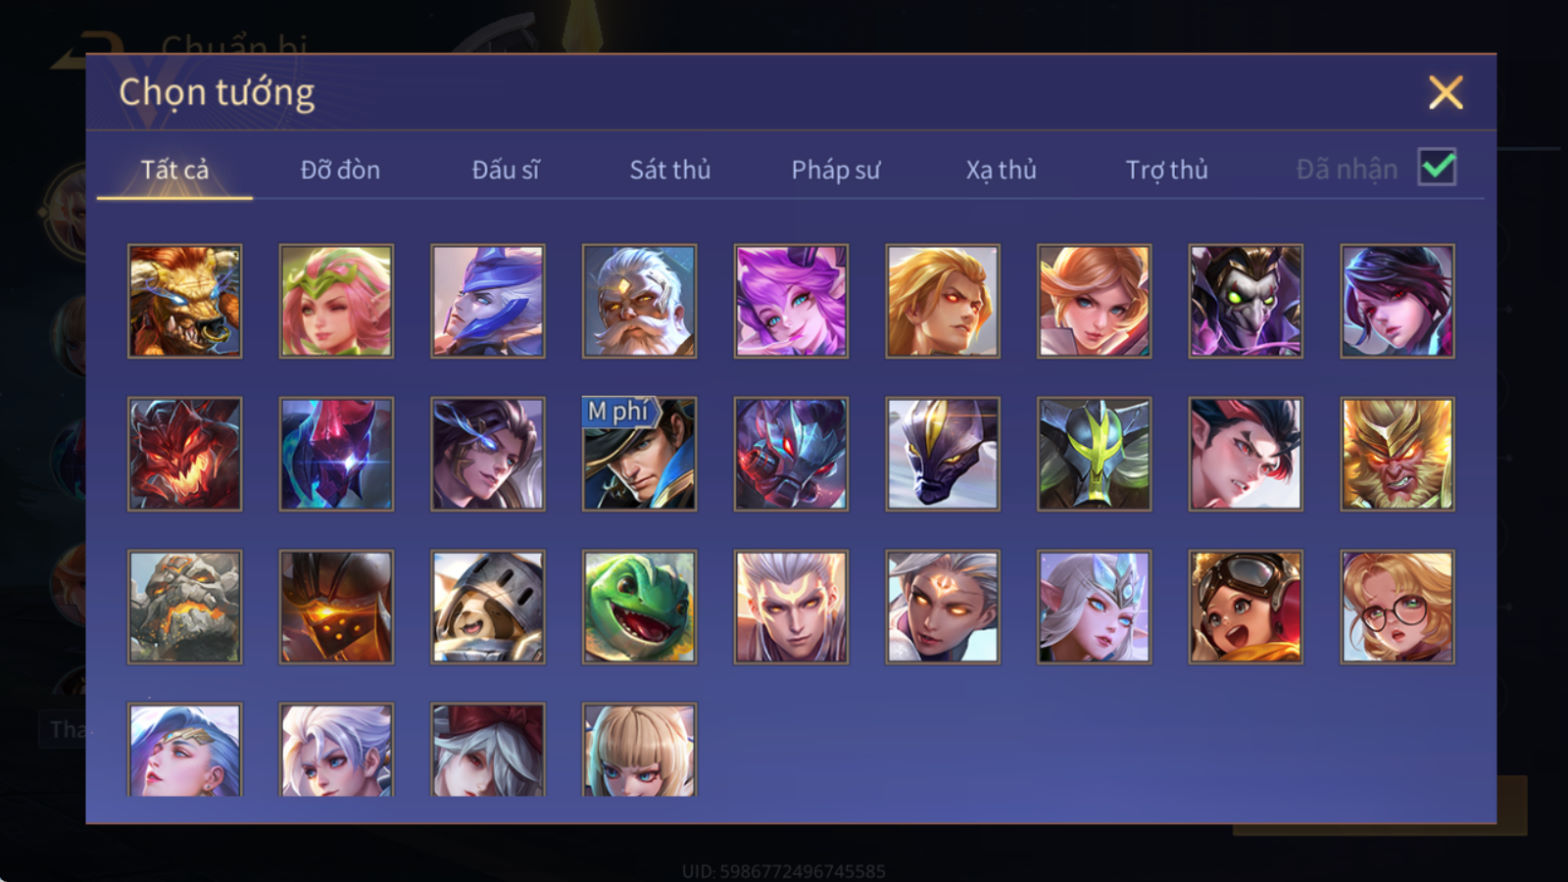Filter heroes by 'Xạ thủ' tab

pyautogui.click(x=1001, y=170)
